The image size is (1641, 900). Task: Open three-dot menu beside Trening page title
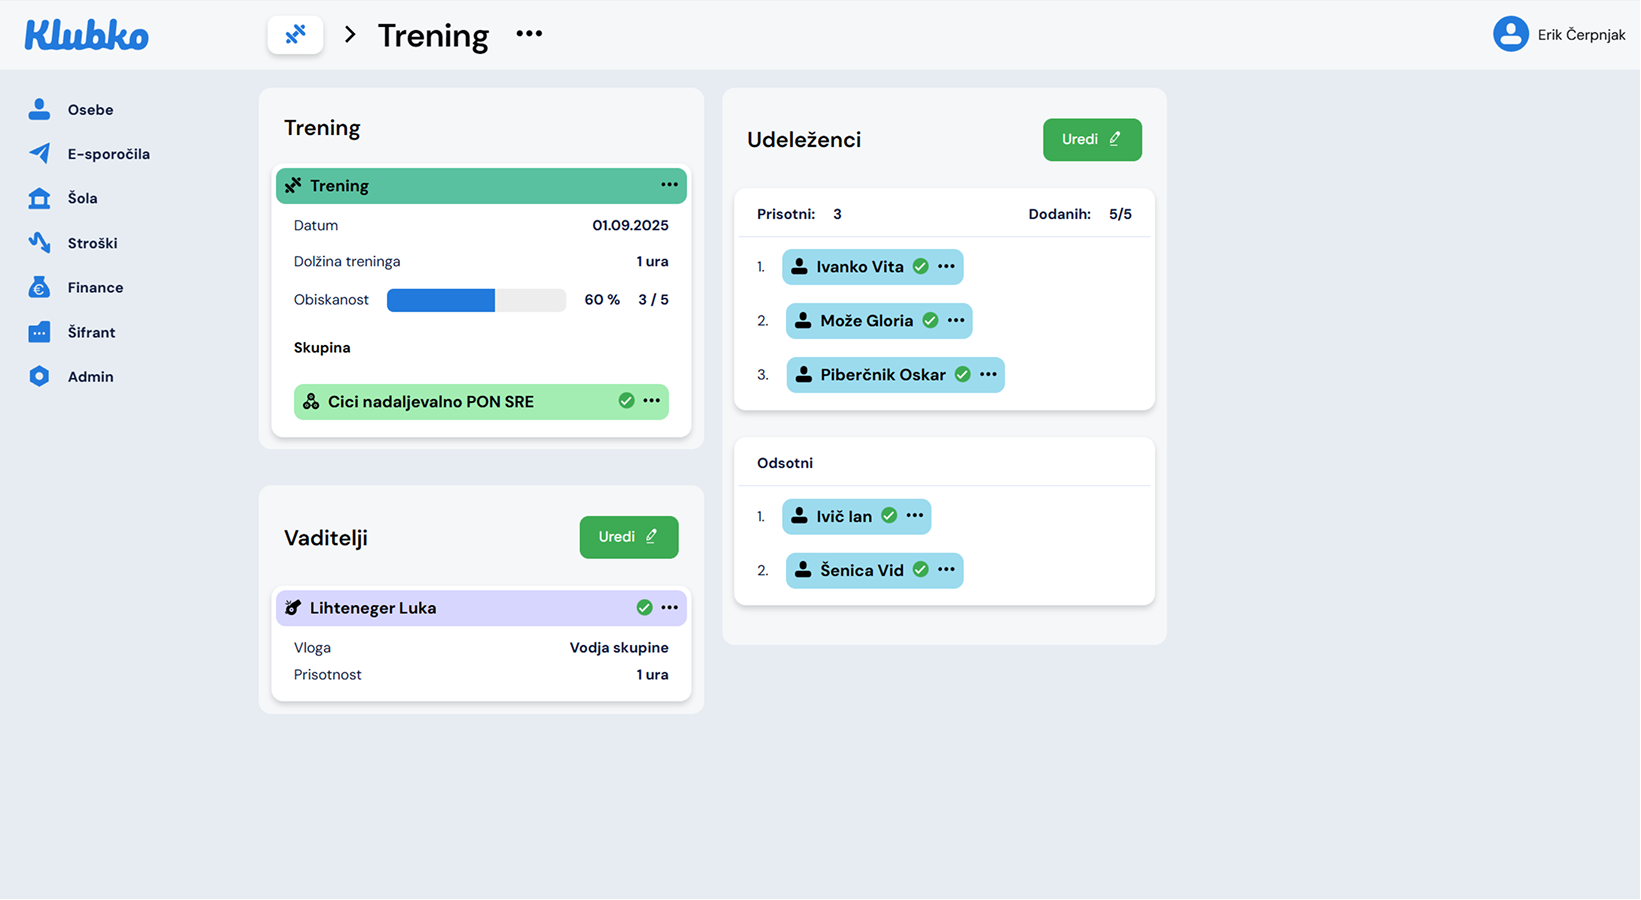529,34
